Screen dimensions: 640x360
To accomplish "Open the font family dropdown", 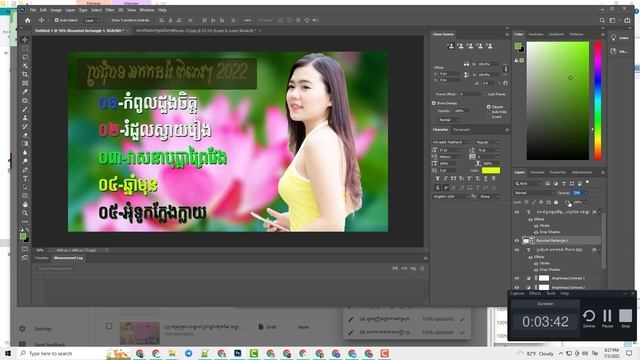I will click(451, 142).
